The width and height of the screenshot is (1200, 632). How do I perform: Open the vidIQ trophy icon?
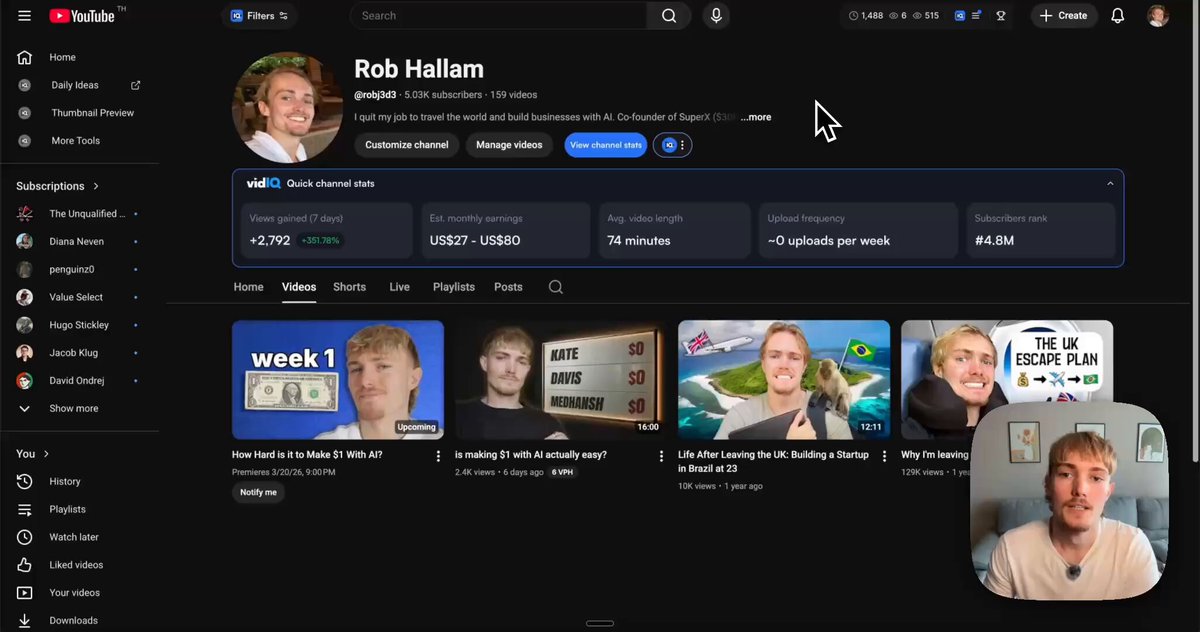[1001, 16]
